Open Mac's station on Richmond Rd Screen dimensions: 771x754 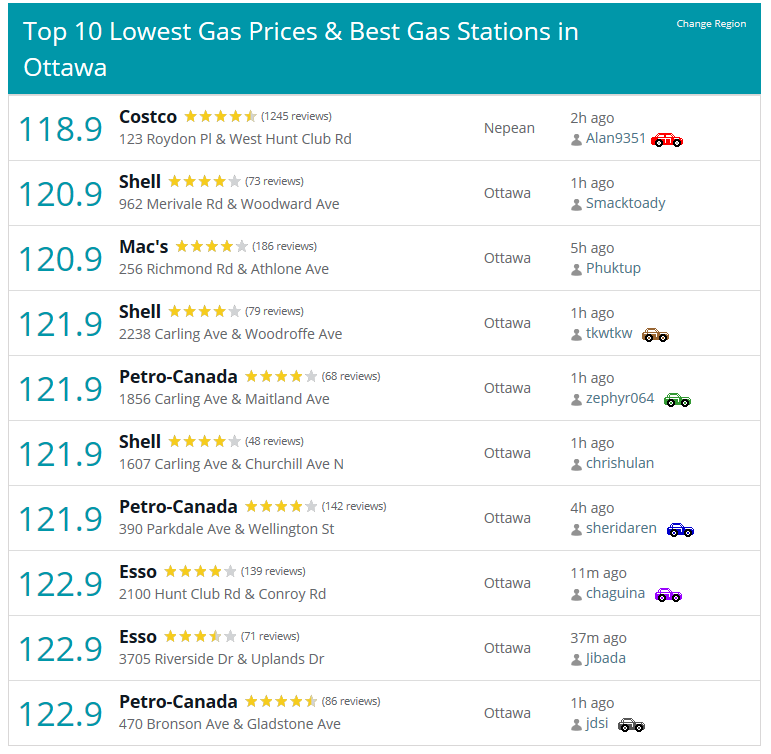tap(144, 246)
